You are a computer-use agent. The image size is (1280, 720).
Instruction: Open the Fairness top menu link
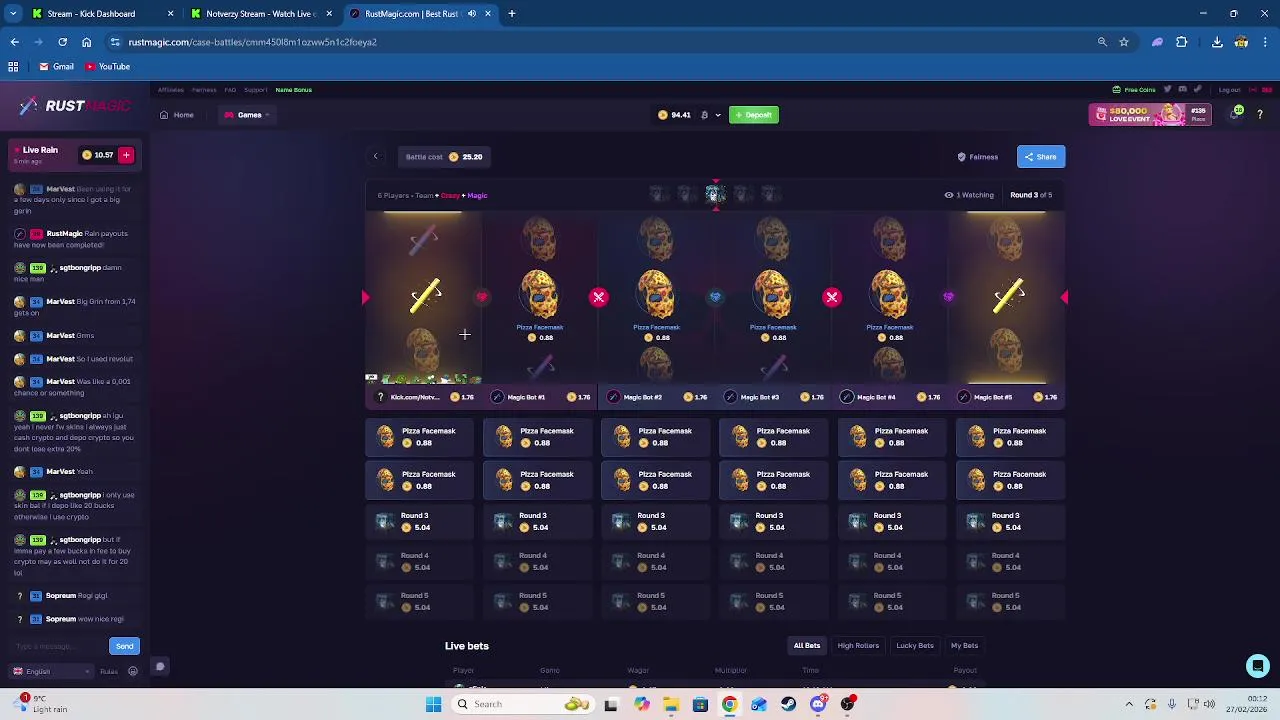point(204,90)
